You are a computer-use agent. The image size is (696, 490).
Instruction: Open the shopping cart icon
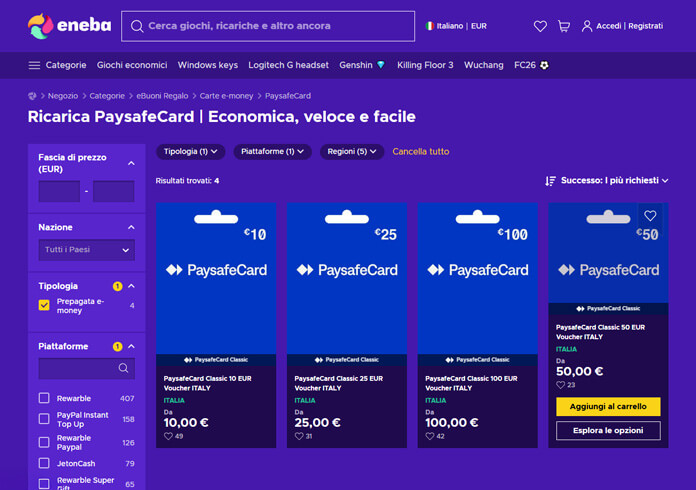pos(564,26)
